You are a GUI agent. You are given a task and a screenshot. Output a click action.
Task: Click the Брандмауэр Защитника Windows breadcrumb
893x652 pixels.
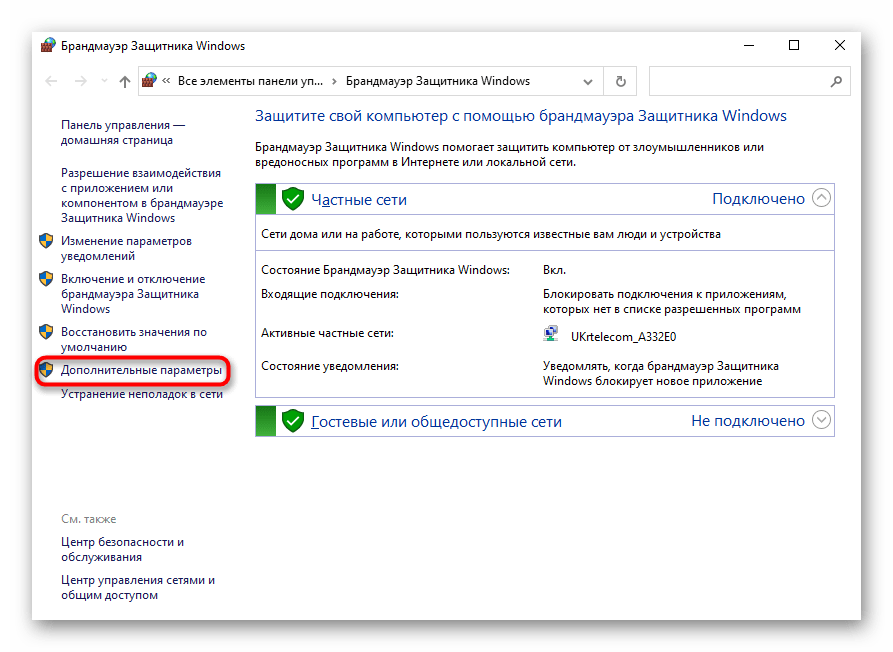tap(437, 81)
